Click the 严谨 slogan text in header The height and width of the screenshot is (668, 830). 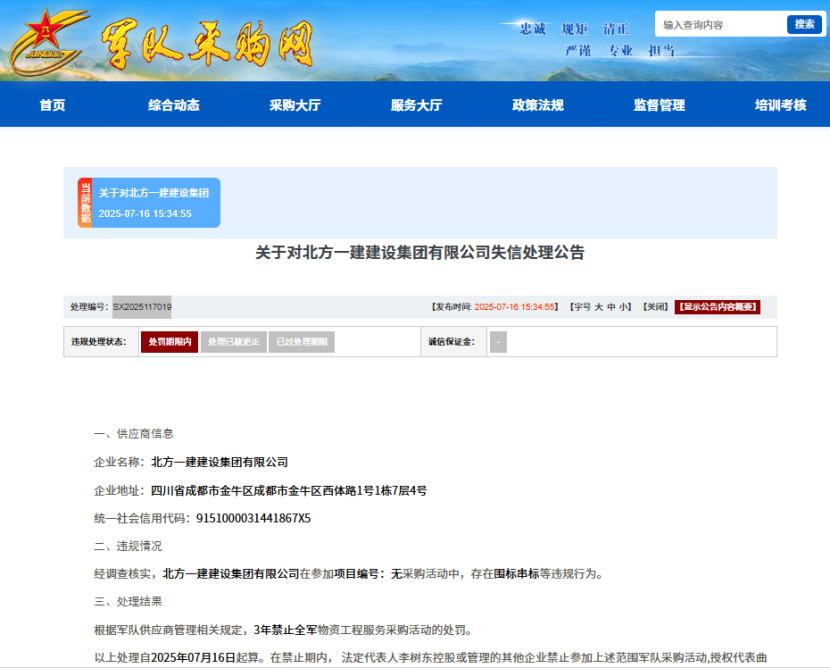point(578,50)
